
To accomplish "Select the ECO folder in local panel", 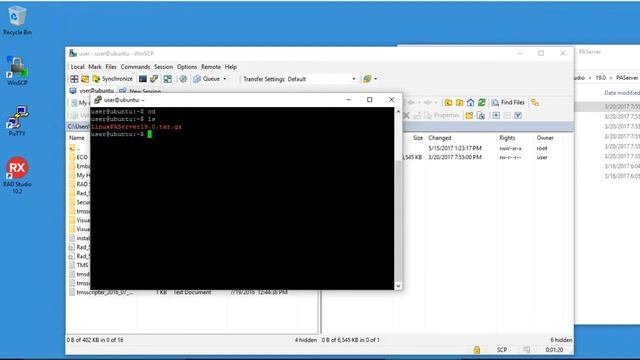I will (x=79, y=157).
